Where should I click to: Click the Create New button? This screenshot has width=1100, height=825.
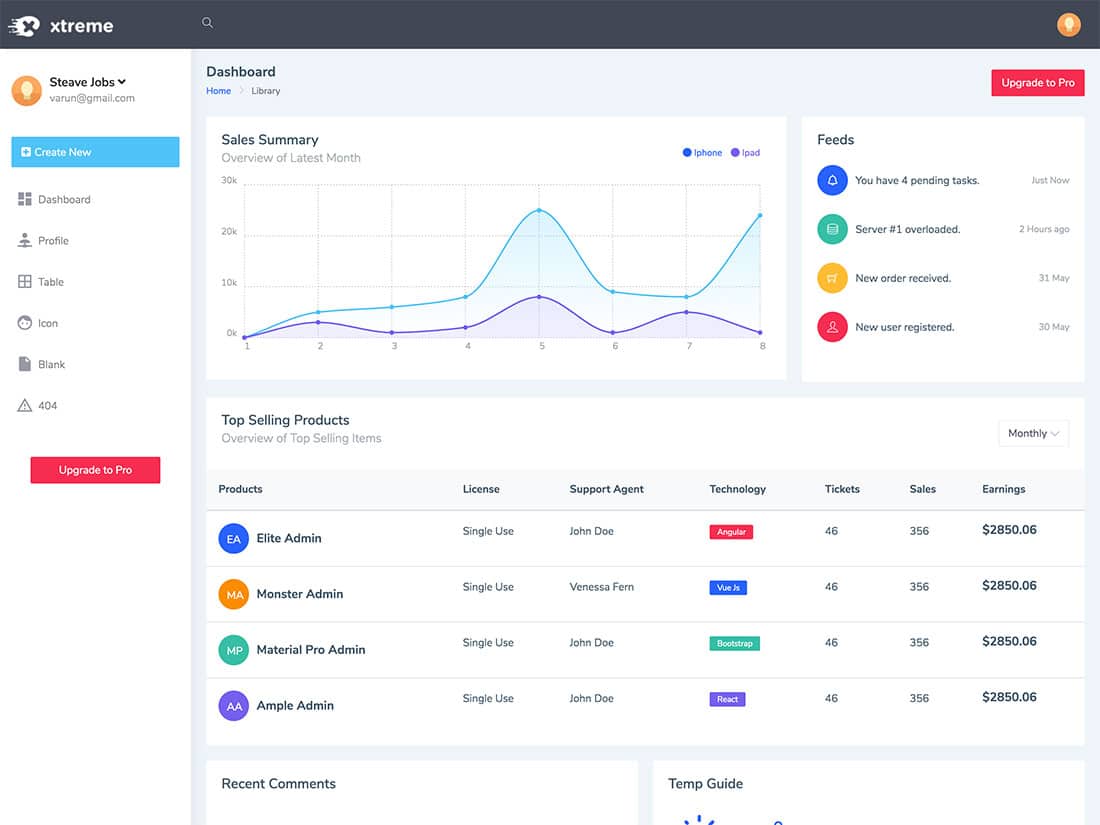point(95,152)
